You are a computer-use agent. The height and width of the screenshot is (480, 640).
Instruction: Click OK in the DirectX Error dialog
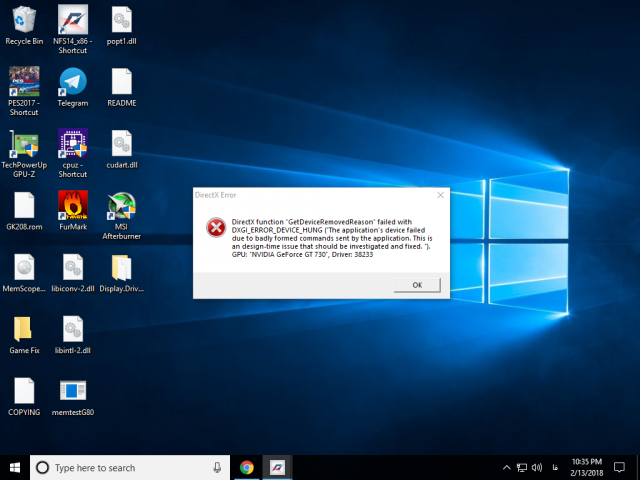pos(417,285)
